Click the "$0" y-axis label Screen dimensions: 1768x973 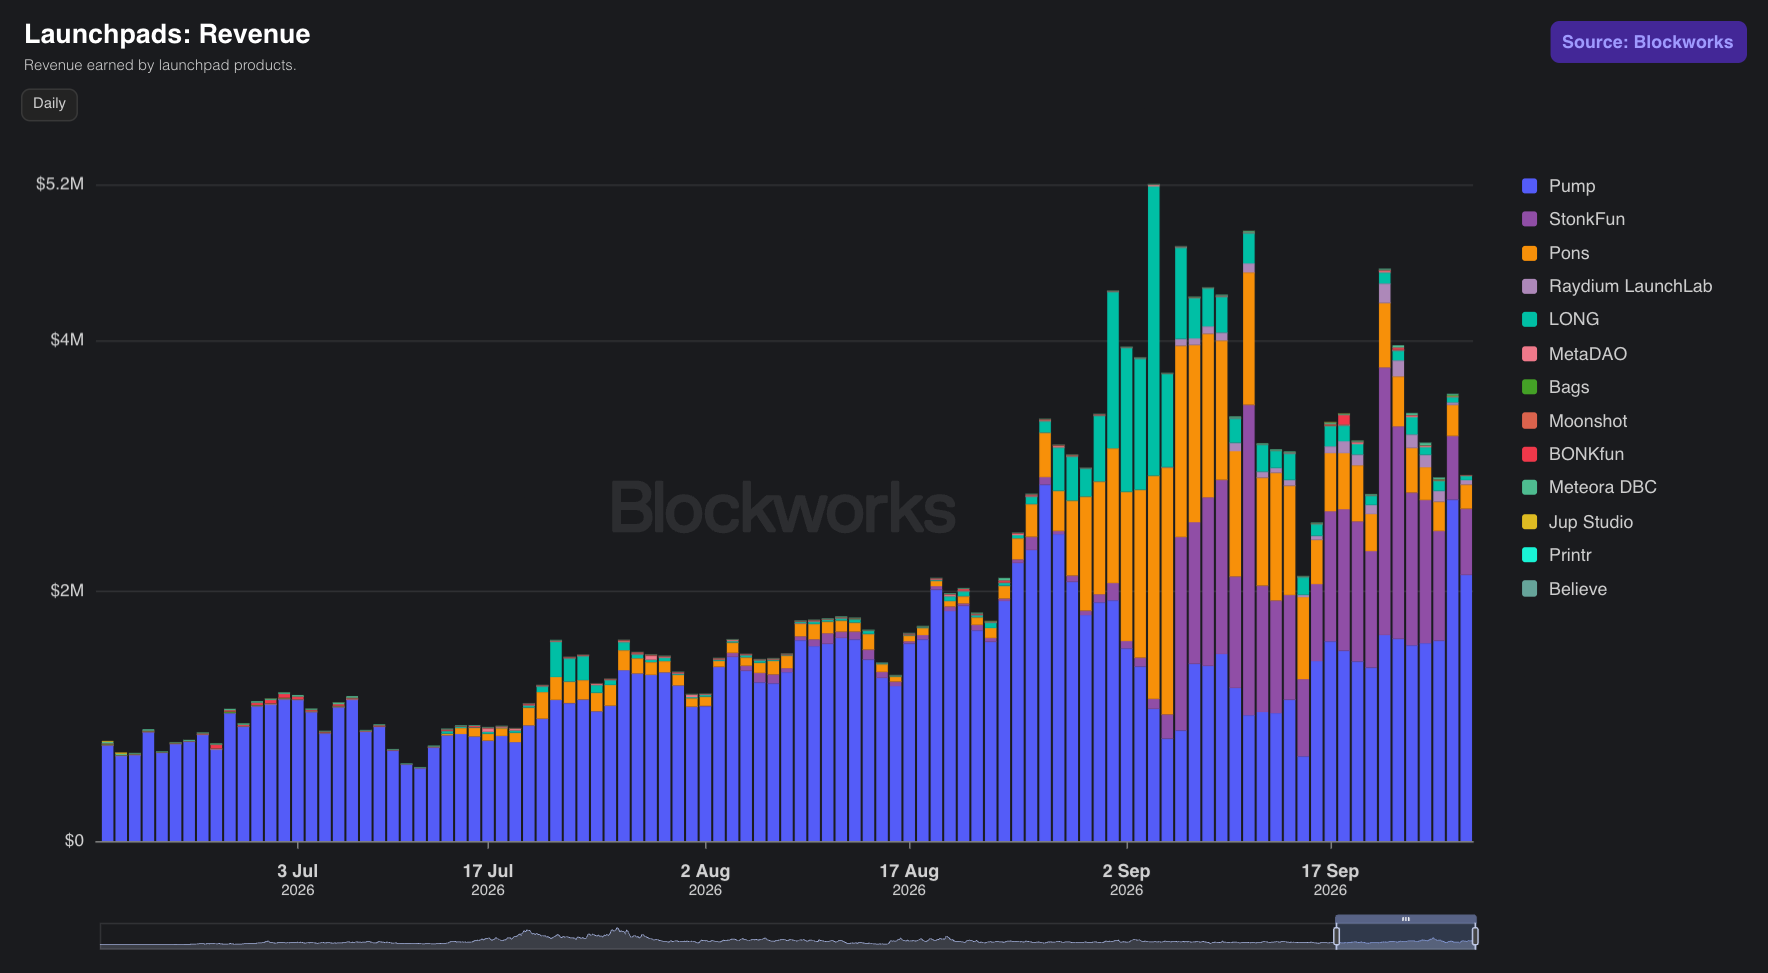pyautogui.click(x=74, y=840)
